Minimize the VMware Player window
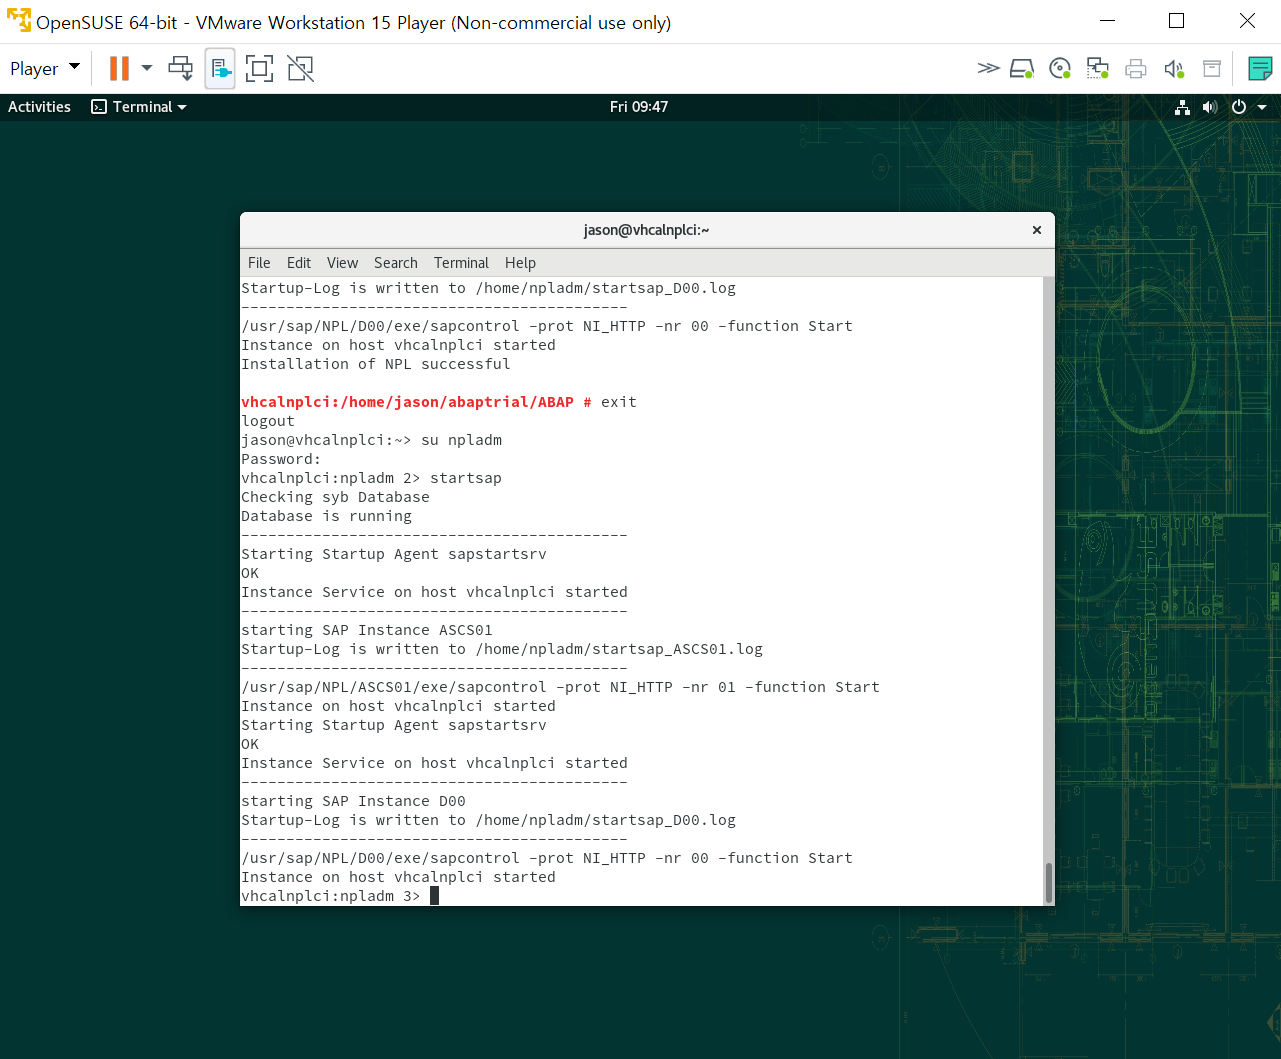The image size is (1281, 1059). 1107,21
